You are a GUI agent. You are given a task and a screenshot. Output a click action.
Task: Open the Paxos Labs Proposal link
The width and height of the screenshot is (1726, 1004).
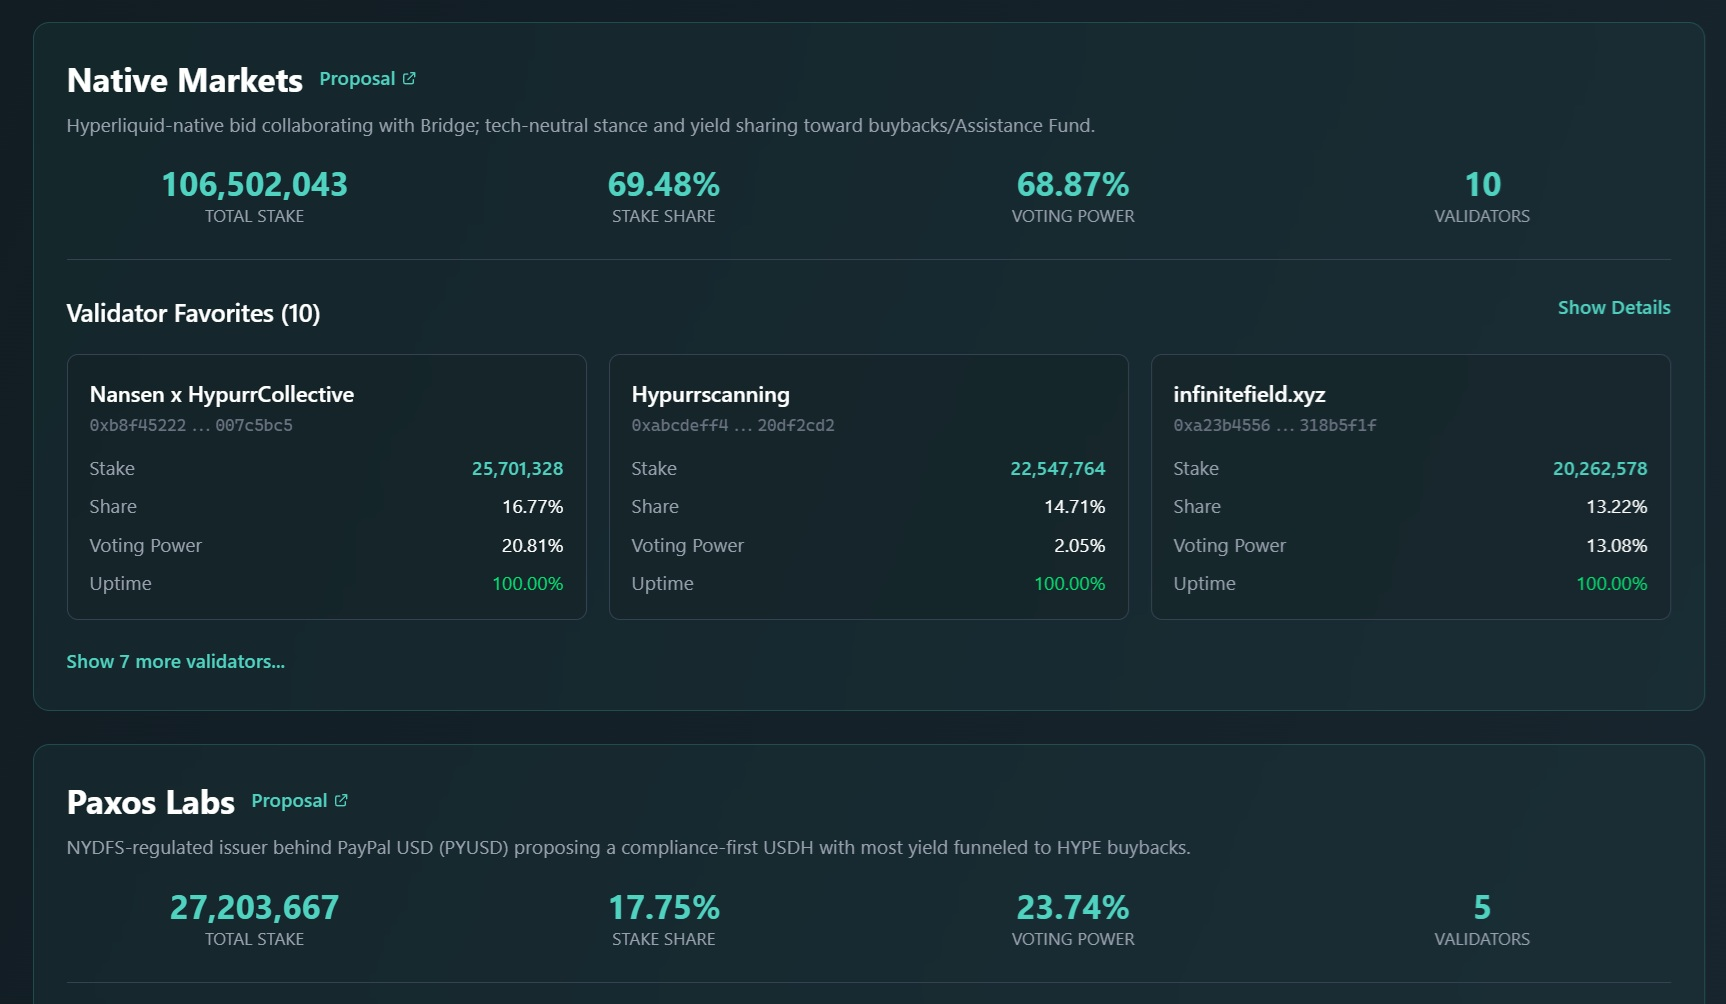coord(289,801)
